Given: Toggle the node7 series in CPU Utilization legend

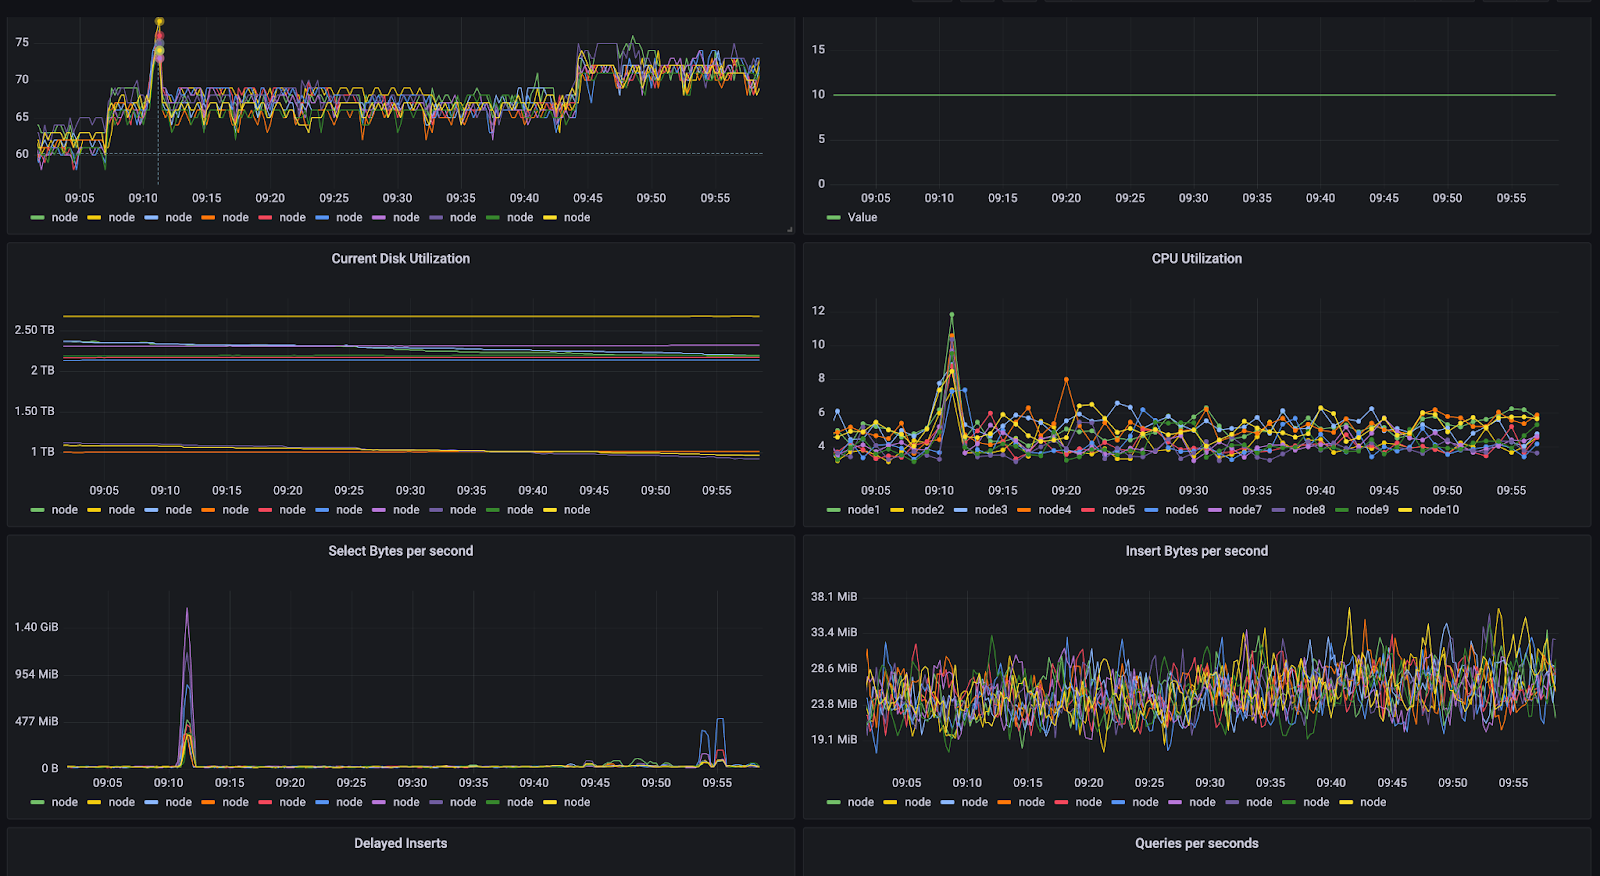Looking at the screenshot, I should pos(1245,510).
